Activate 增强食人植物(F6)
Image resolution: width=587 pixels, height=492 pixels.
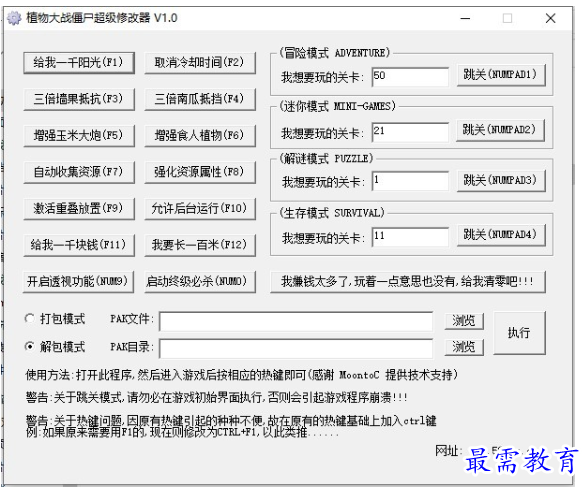[x=200, y=136]
